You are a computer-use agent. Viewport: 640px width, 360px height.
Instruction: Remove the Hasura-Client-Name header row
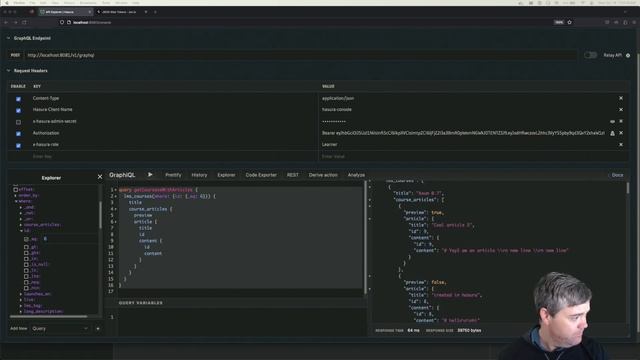pyautogui.click(x=621, y=109)
